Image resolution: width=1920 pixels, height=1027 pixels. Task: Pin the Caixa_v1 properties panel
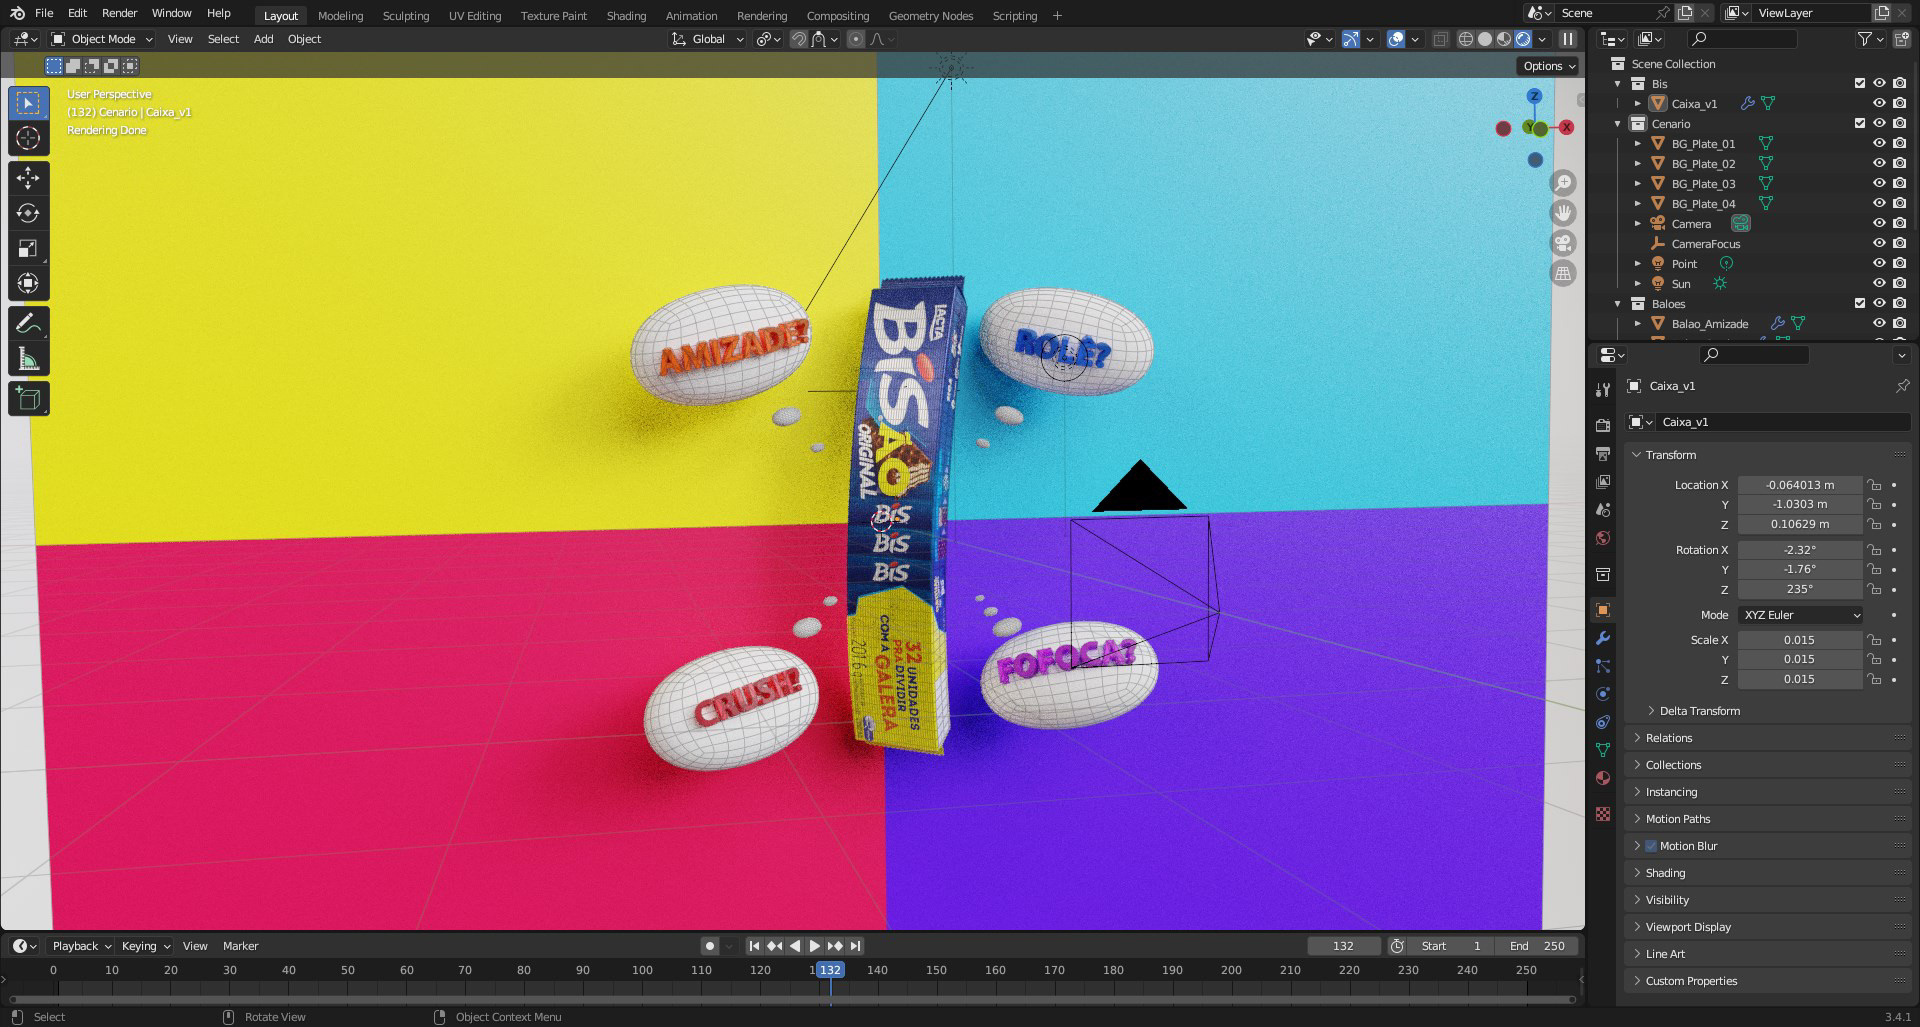pos(1902,386)
